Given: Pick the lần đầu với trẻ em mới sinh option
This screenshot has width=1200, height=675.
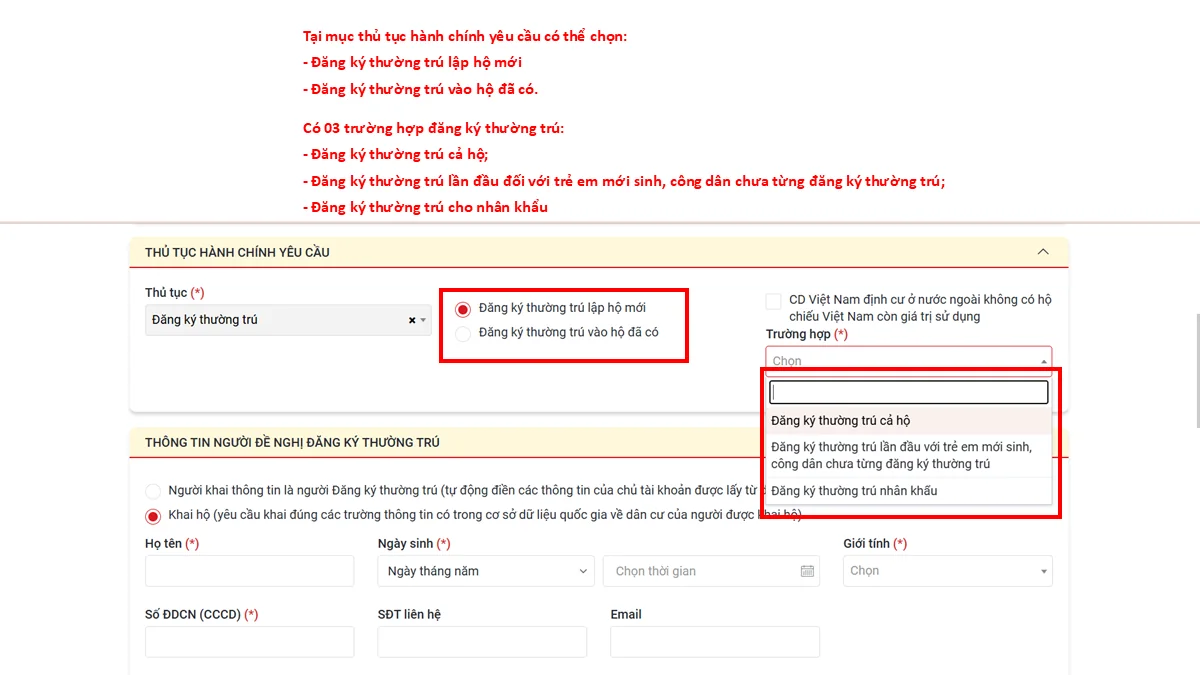Looking at the screenshot, I should click(x=909, y=456).
